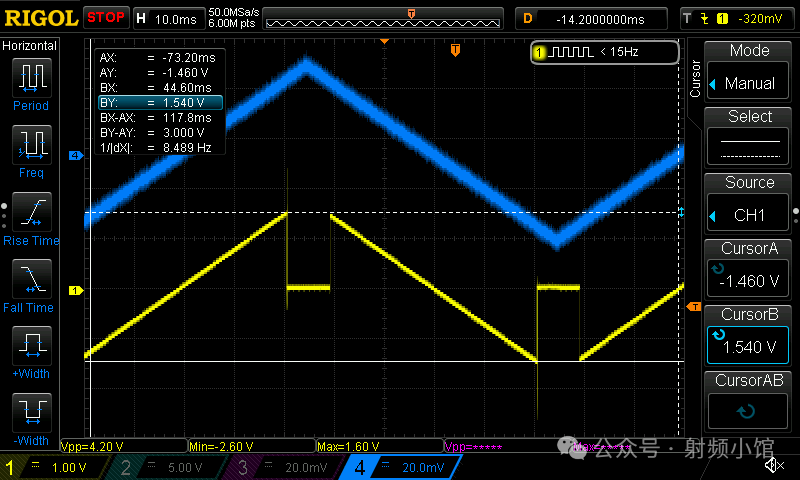The height and width of the screenshot is (480, 800).
Task: Select the Freq measurement icon
Action: (x=31, y=147)
